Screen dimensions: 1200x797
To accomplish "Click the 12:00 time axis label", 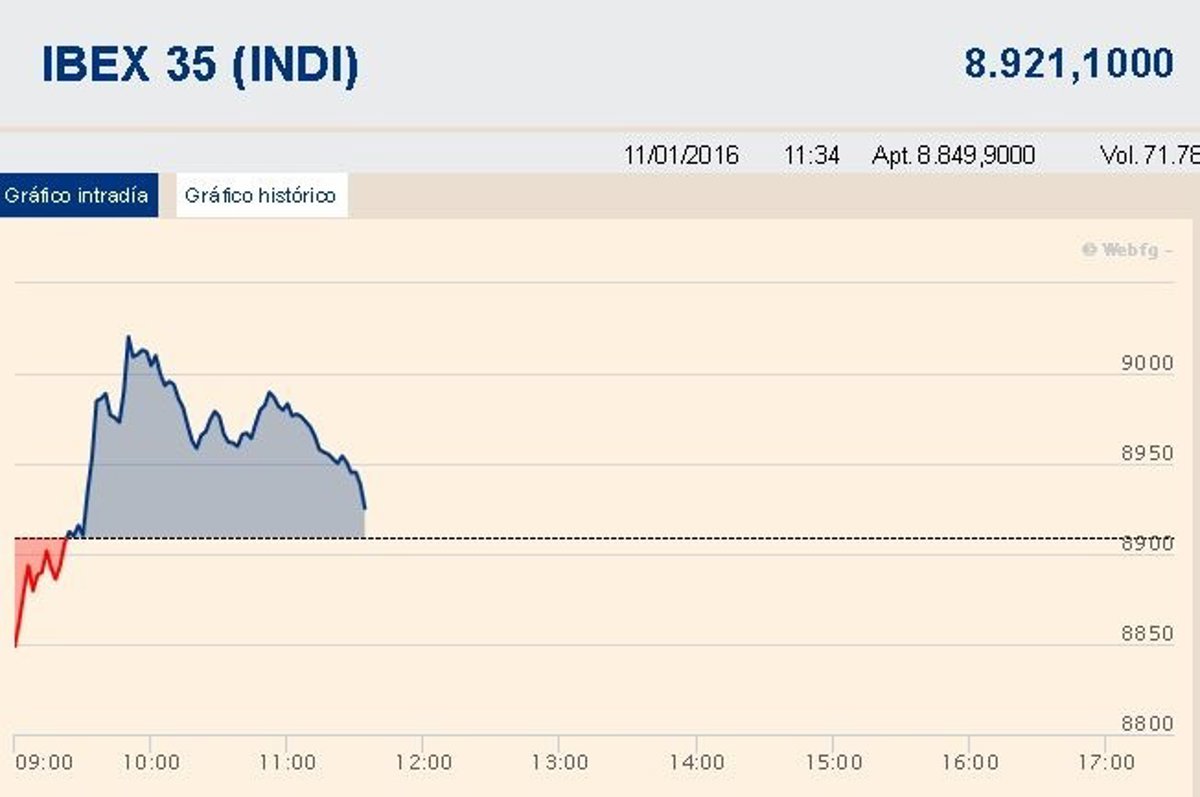I will coord(423,762).
